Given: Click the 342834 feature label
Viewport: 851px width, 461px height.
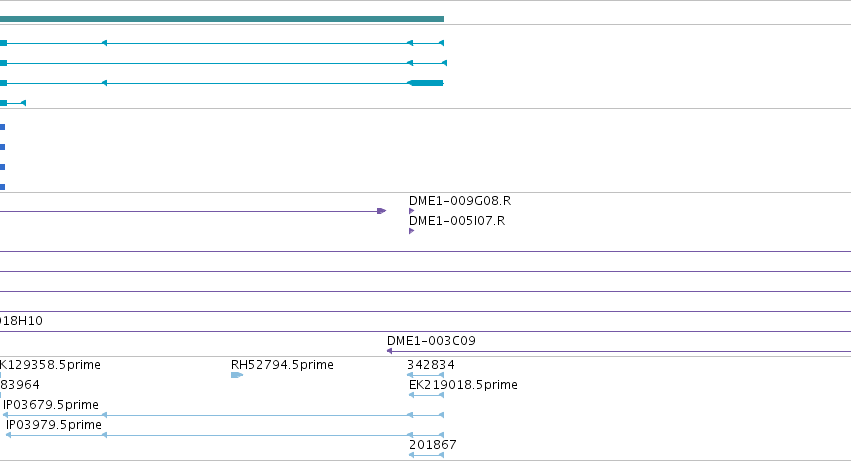Looking at the screenshot, I should pyautogui.click(x=431, y=365).
